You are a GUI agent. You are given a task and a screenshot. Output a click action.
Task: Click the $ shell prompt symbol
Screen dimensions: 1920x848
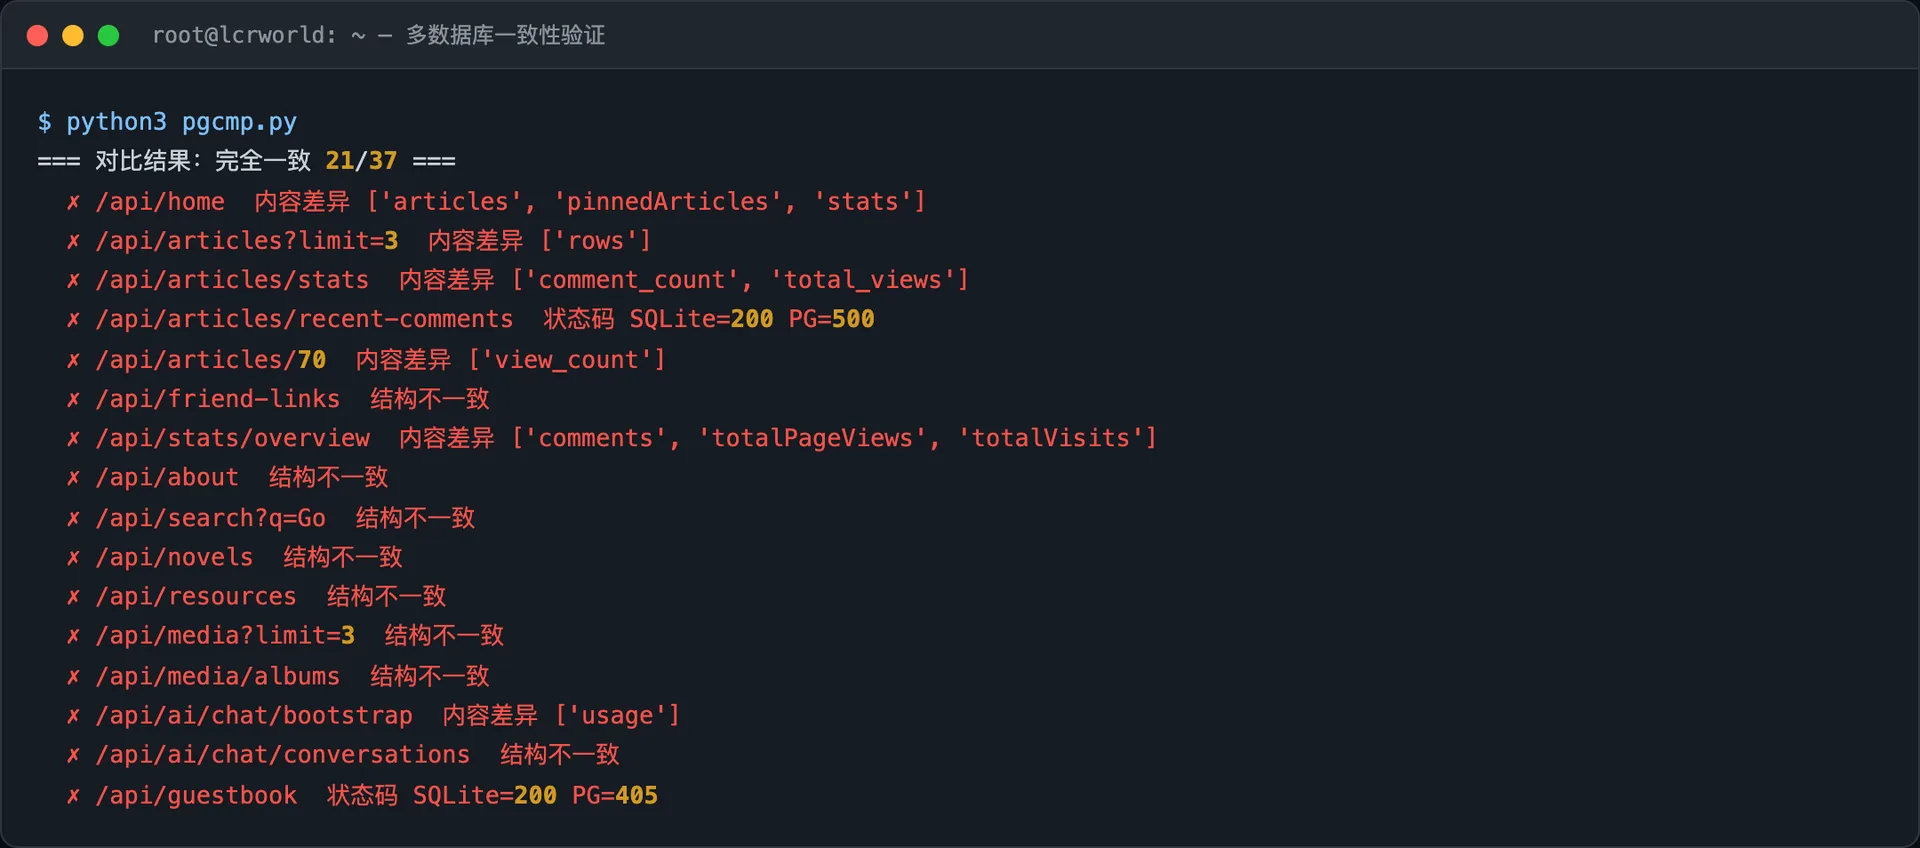(x=45, y=122)
